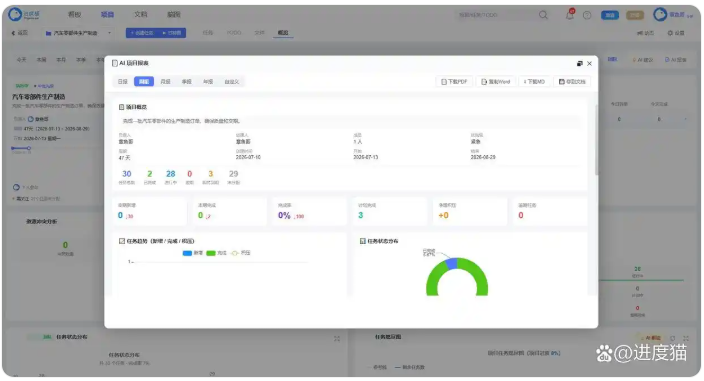Toggle the 积压 line legend series
Viewport: 704px width, 381px height.
(x=240, y=253)
